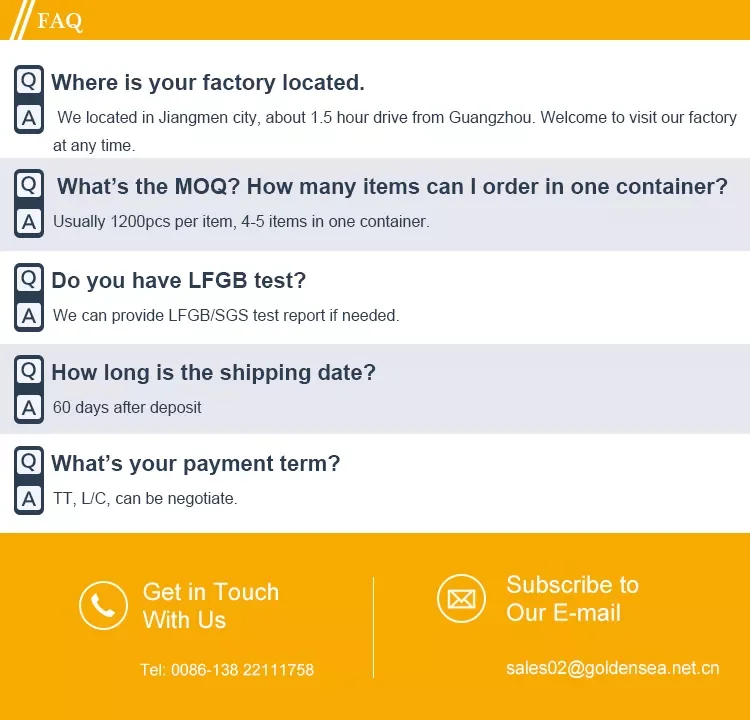The height and width of the screenshot is (720, 750).
Task: Select the Subscribe to Our E-mail heading
Action: click(x=572, y=598)
